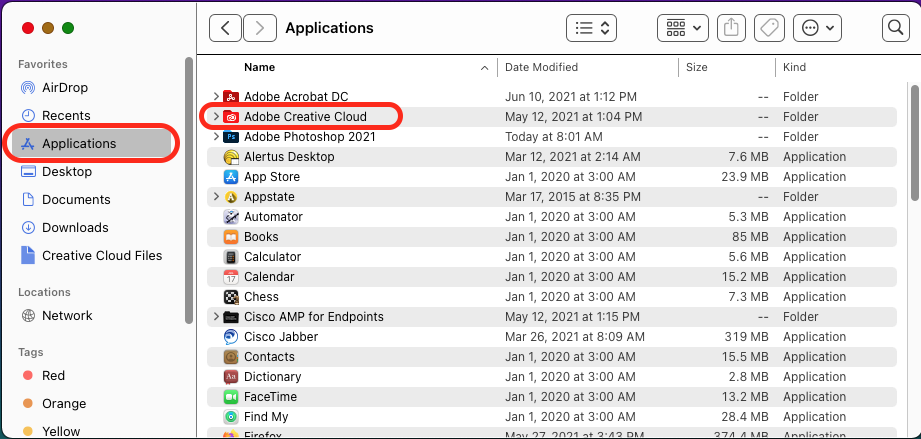Select the Find My app icon
The width and height of the screenshot is (921, 439).
tap(231, 417)
